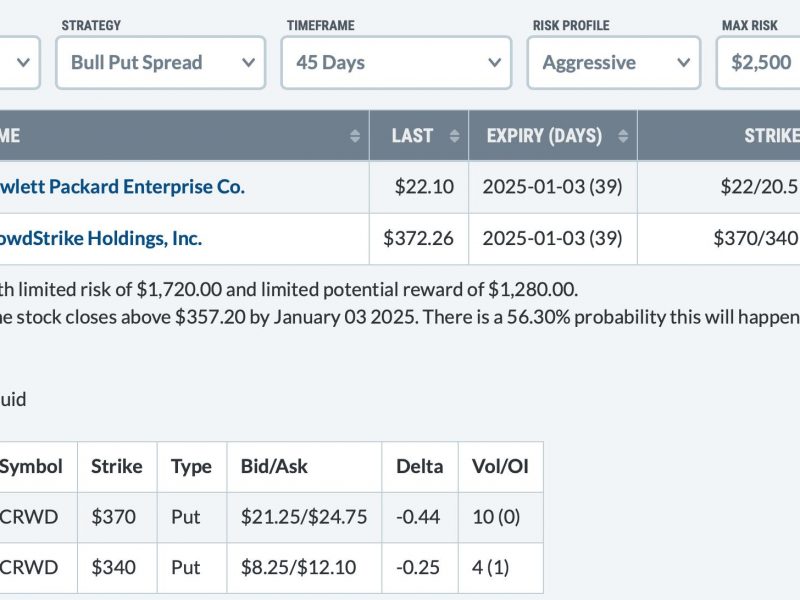The image size is (800, 600).
Task: Click the Type column header in legs table
Action: tap(192, 467)
